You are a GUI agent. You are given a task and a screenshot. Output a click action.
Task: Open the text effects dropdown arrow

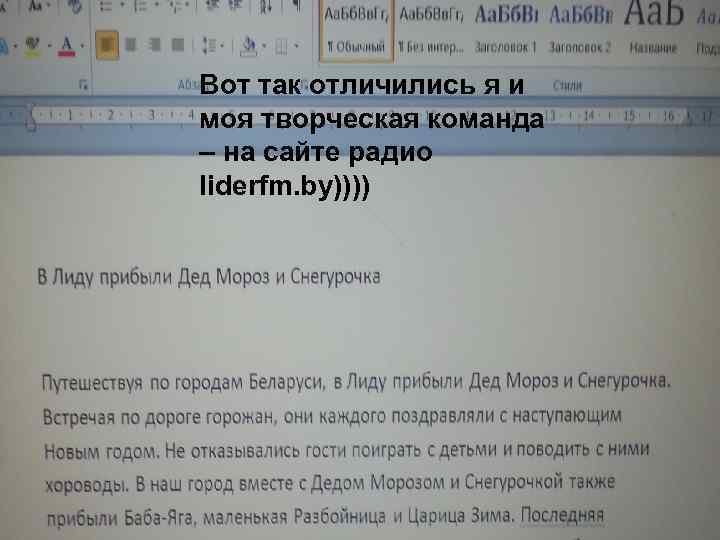15,46
